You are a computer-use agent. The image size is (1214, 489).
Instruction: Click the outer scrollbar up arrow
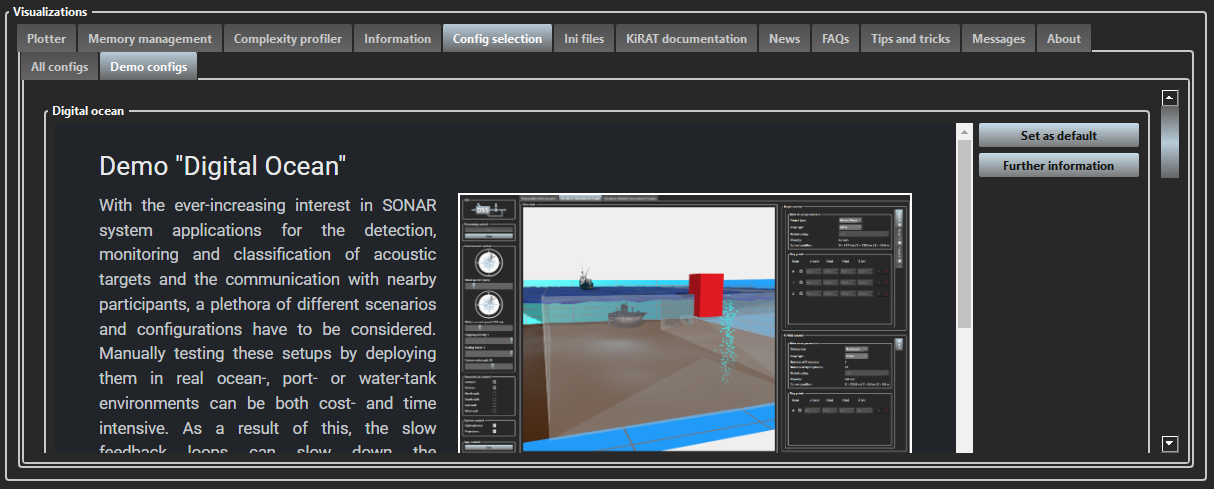pyautogui.click(x=1170, y=98)
